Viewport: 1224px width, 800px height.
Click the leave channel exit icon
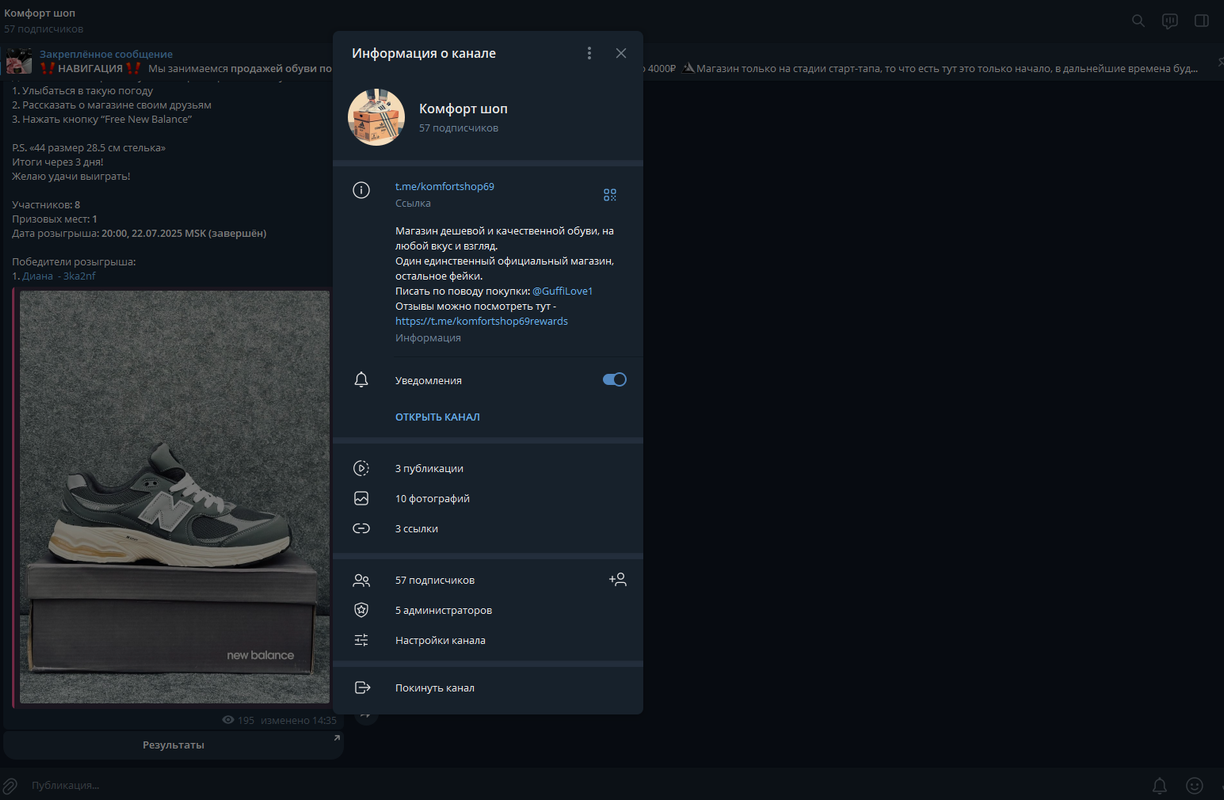point(362,688)
